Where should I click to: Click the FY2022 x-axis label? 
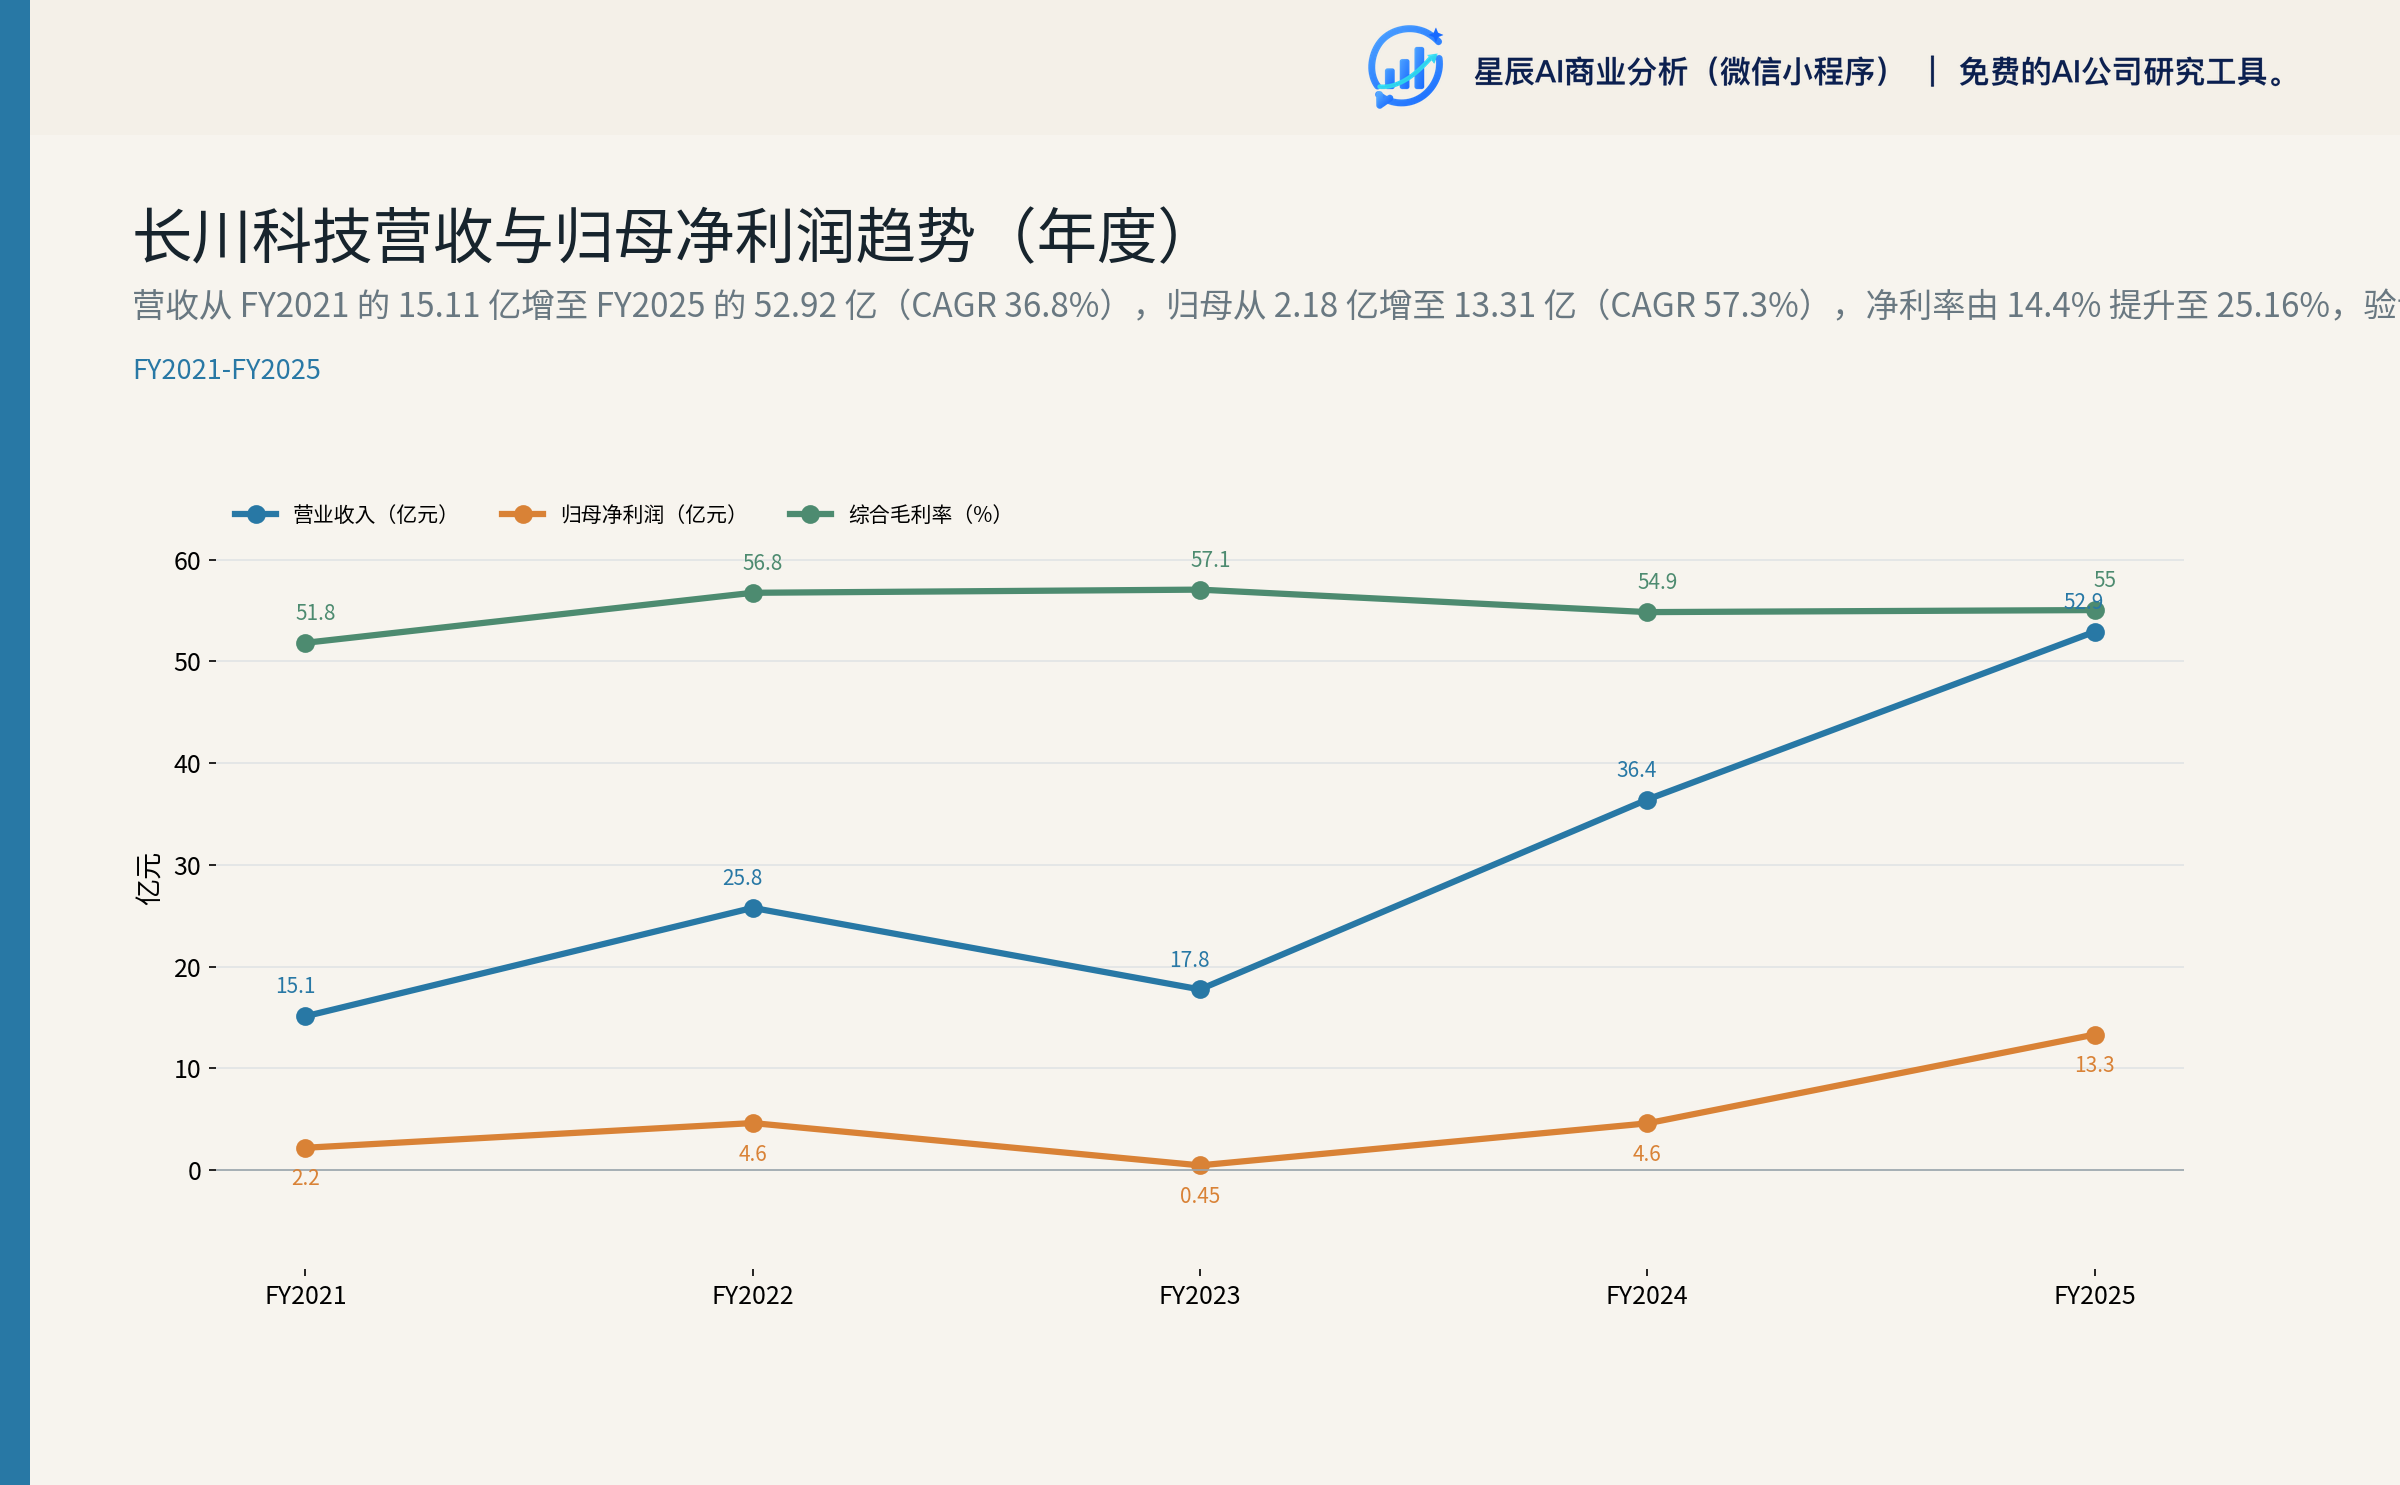pos(753,1295)
